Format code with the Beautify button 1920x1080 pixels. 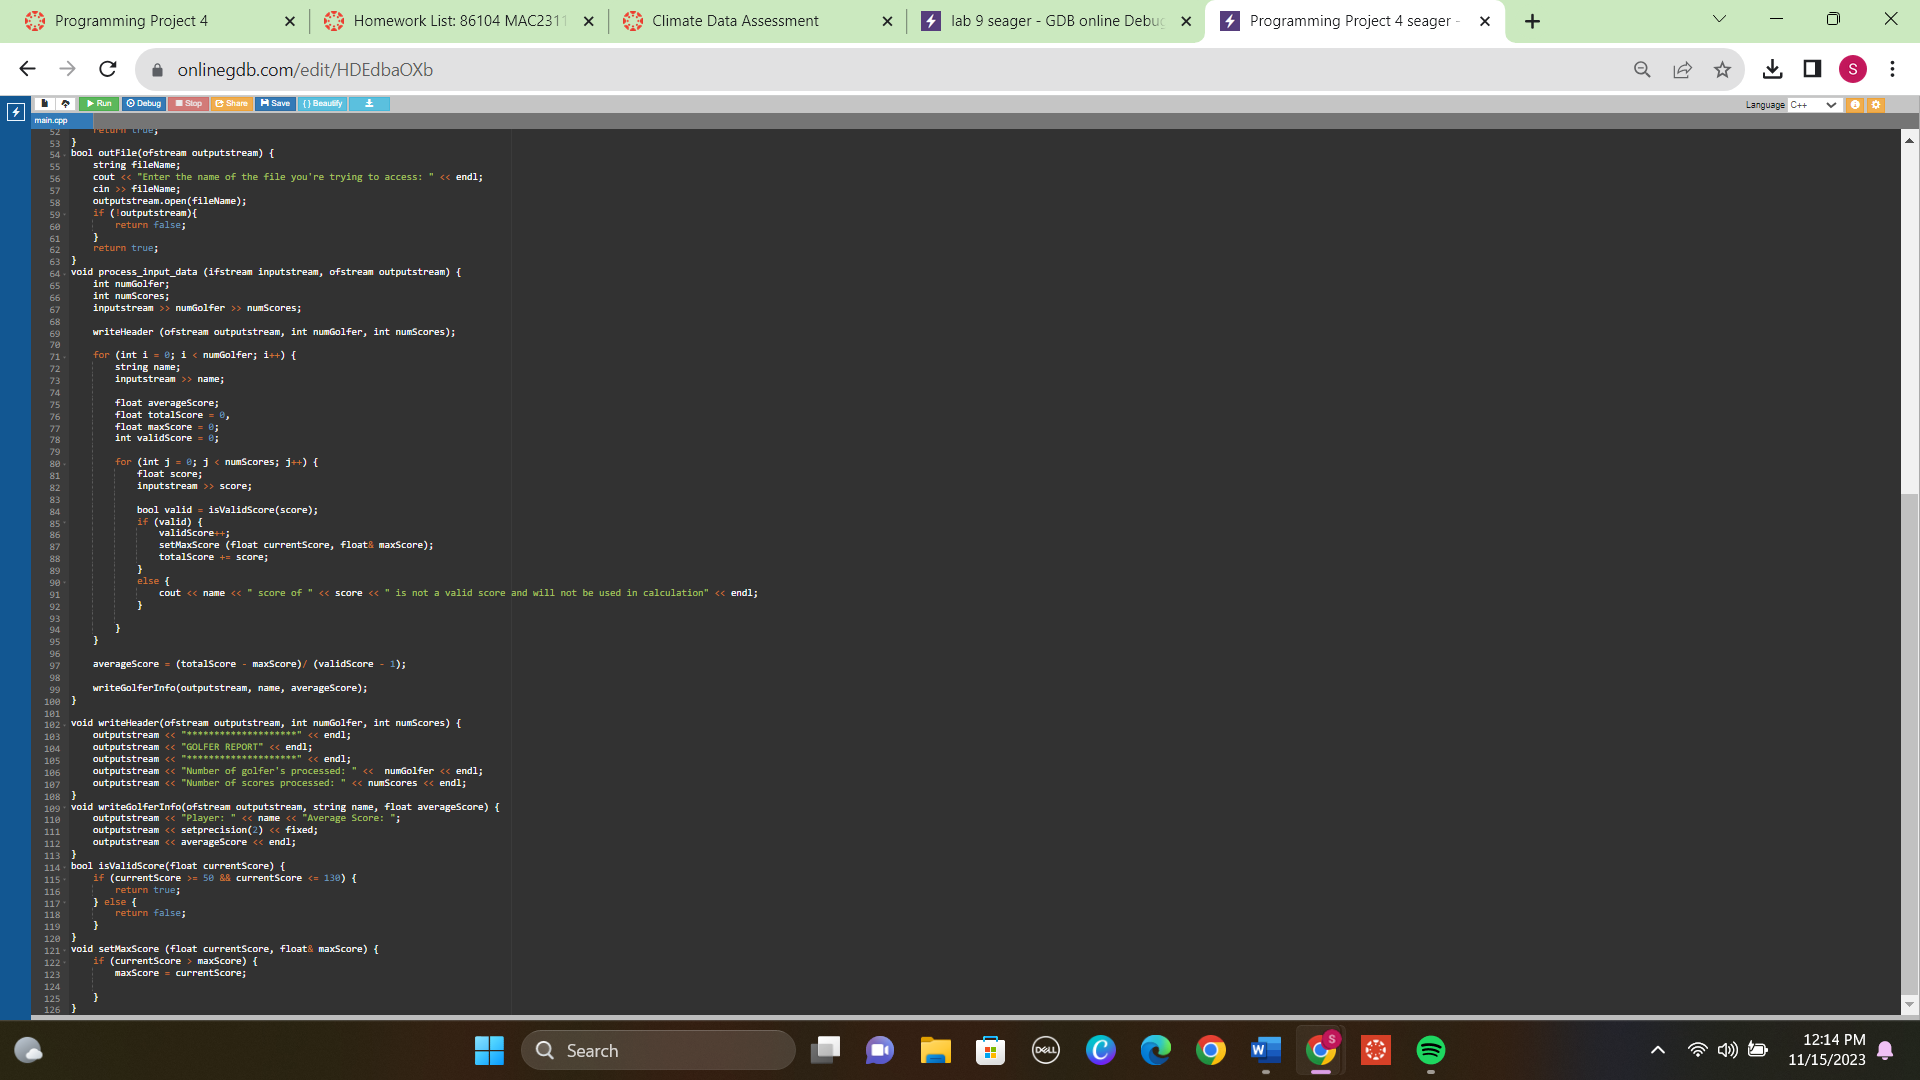(x=322, y=104)
